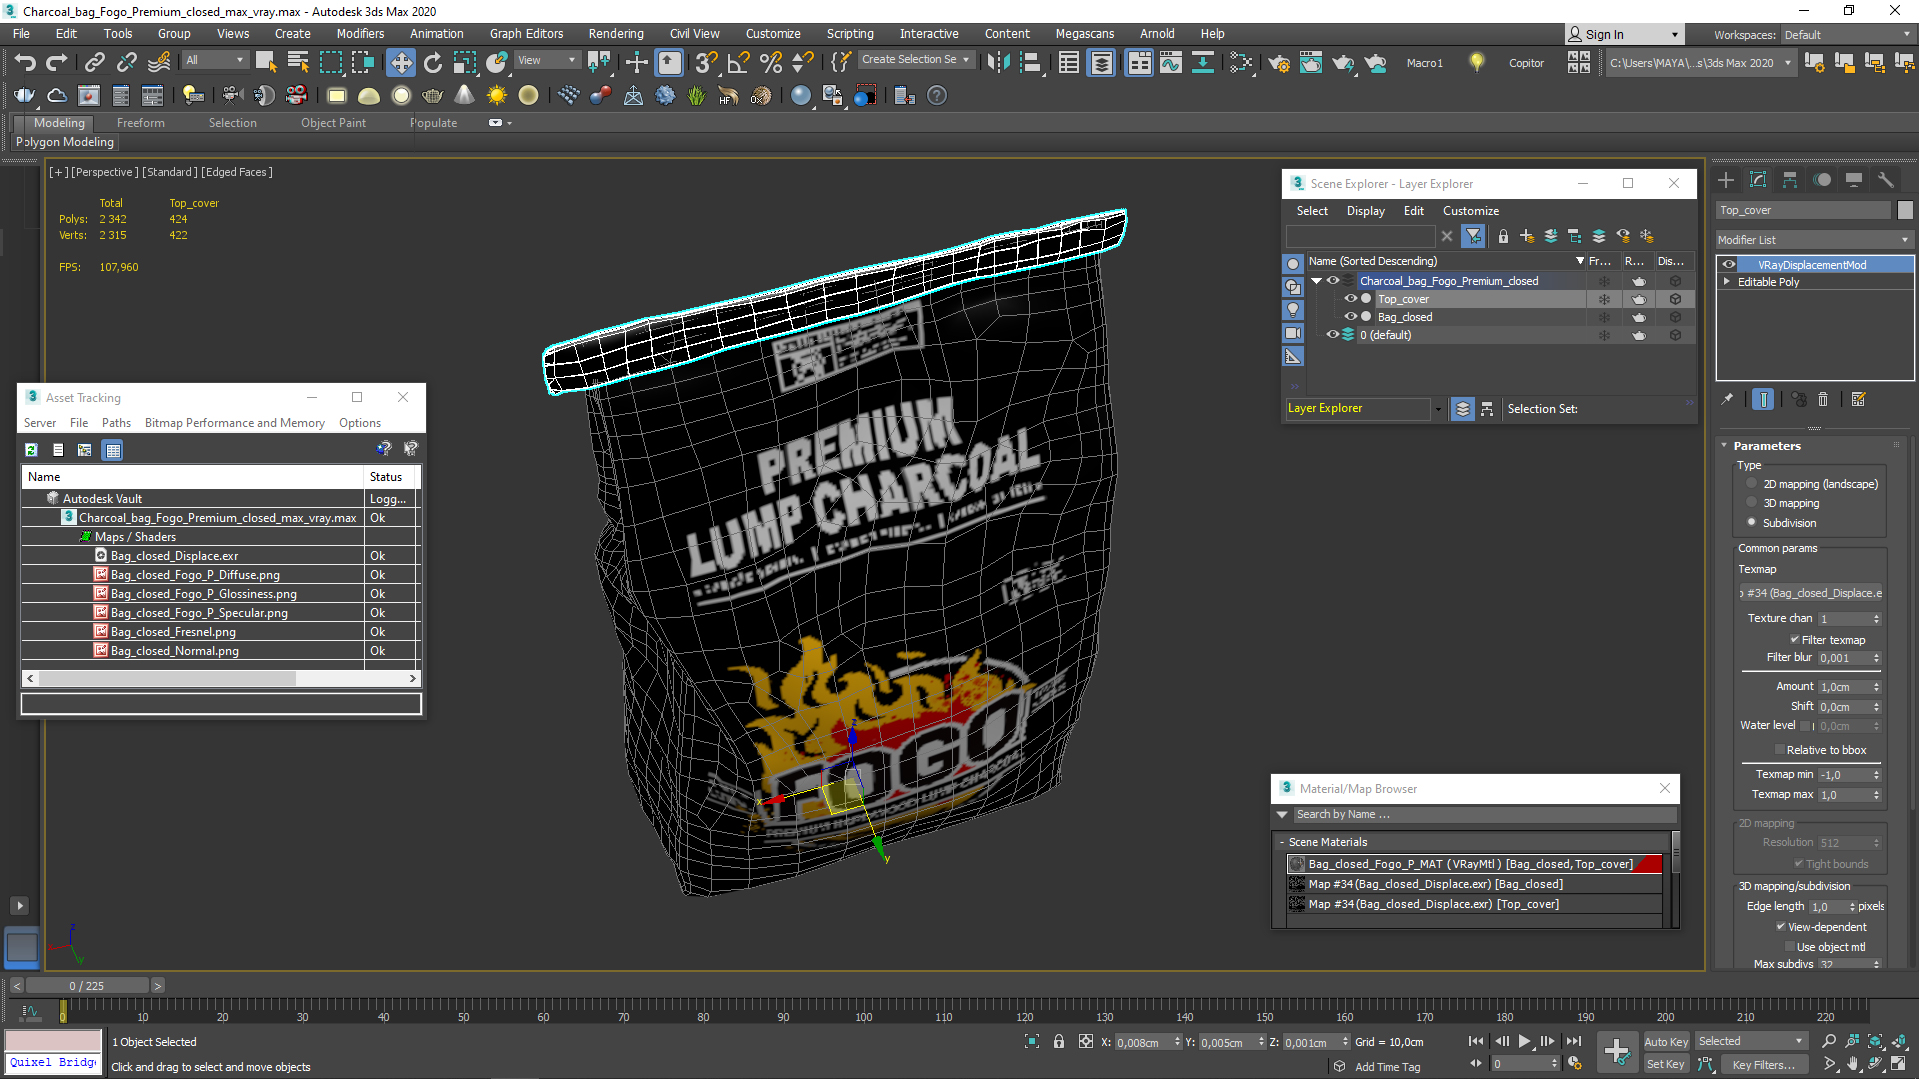Refresh the Asset Tracking list

point(31,450)
